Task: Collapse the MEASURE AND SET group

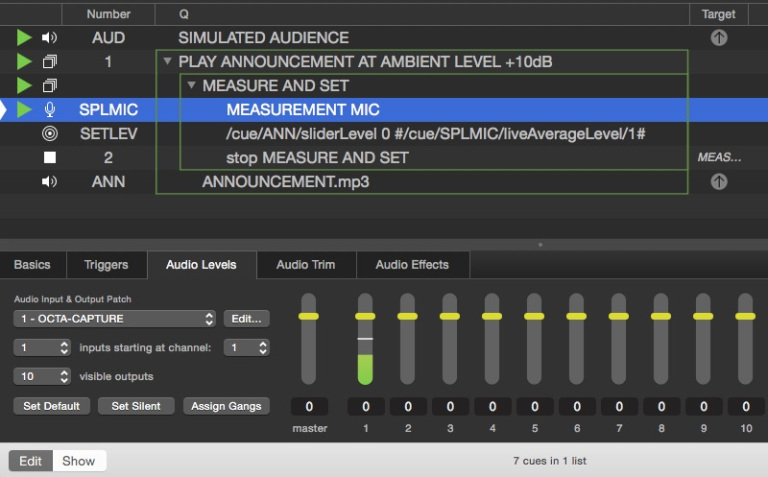Action: click(x=191, y=86)
